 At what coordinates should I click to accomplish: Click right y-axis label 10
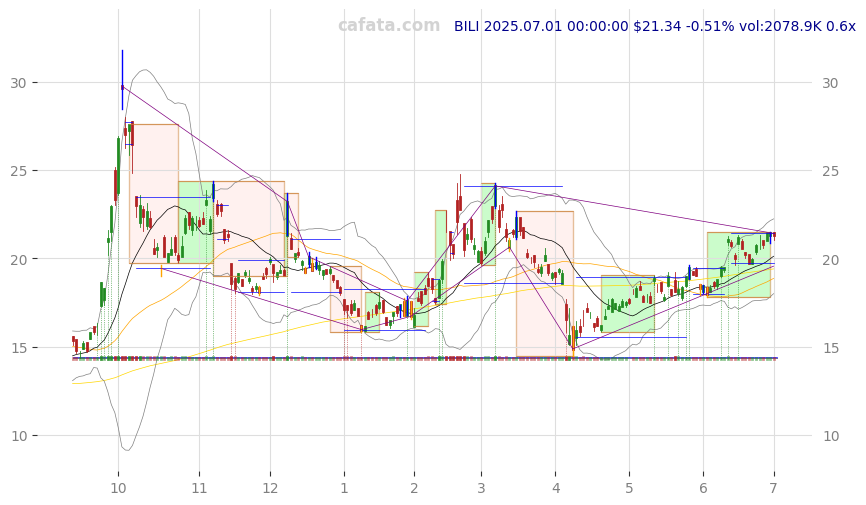coord(830,436)
